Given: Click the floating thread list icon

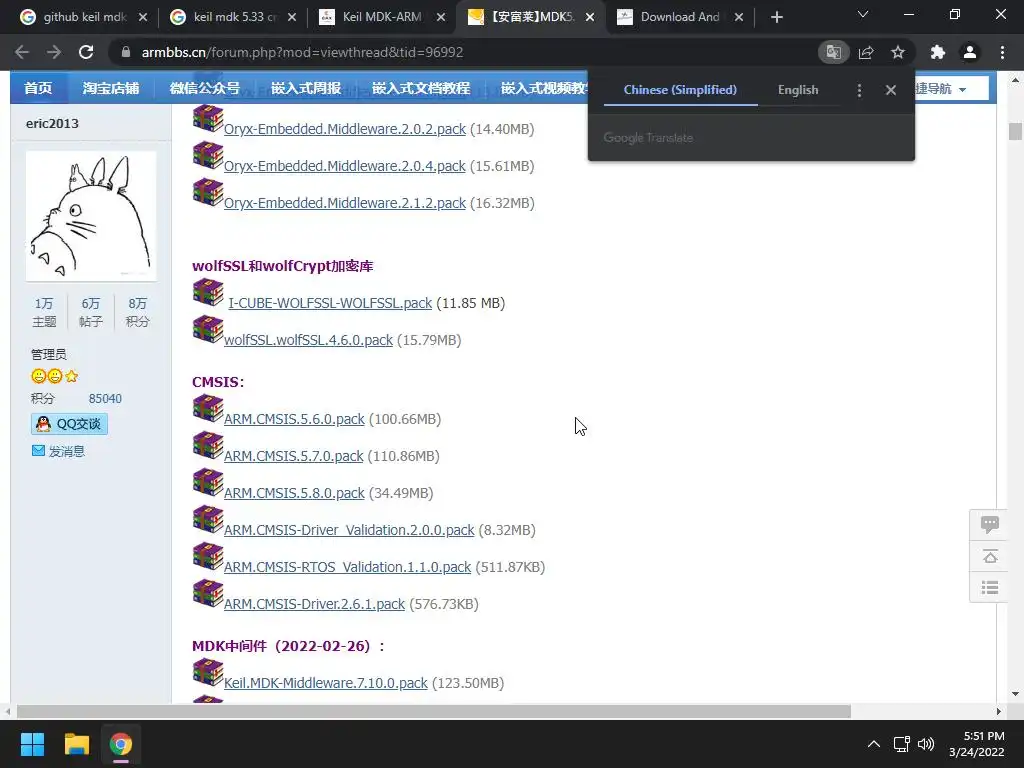Looking at the screenshot, I should coord(989,588).
